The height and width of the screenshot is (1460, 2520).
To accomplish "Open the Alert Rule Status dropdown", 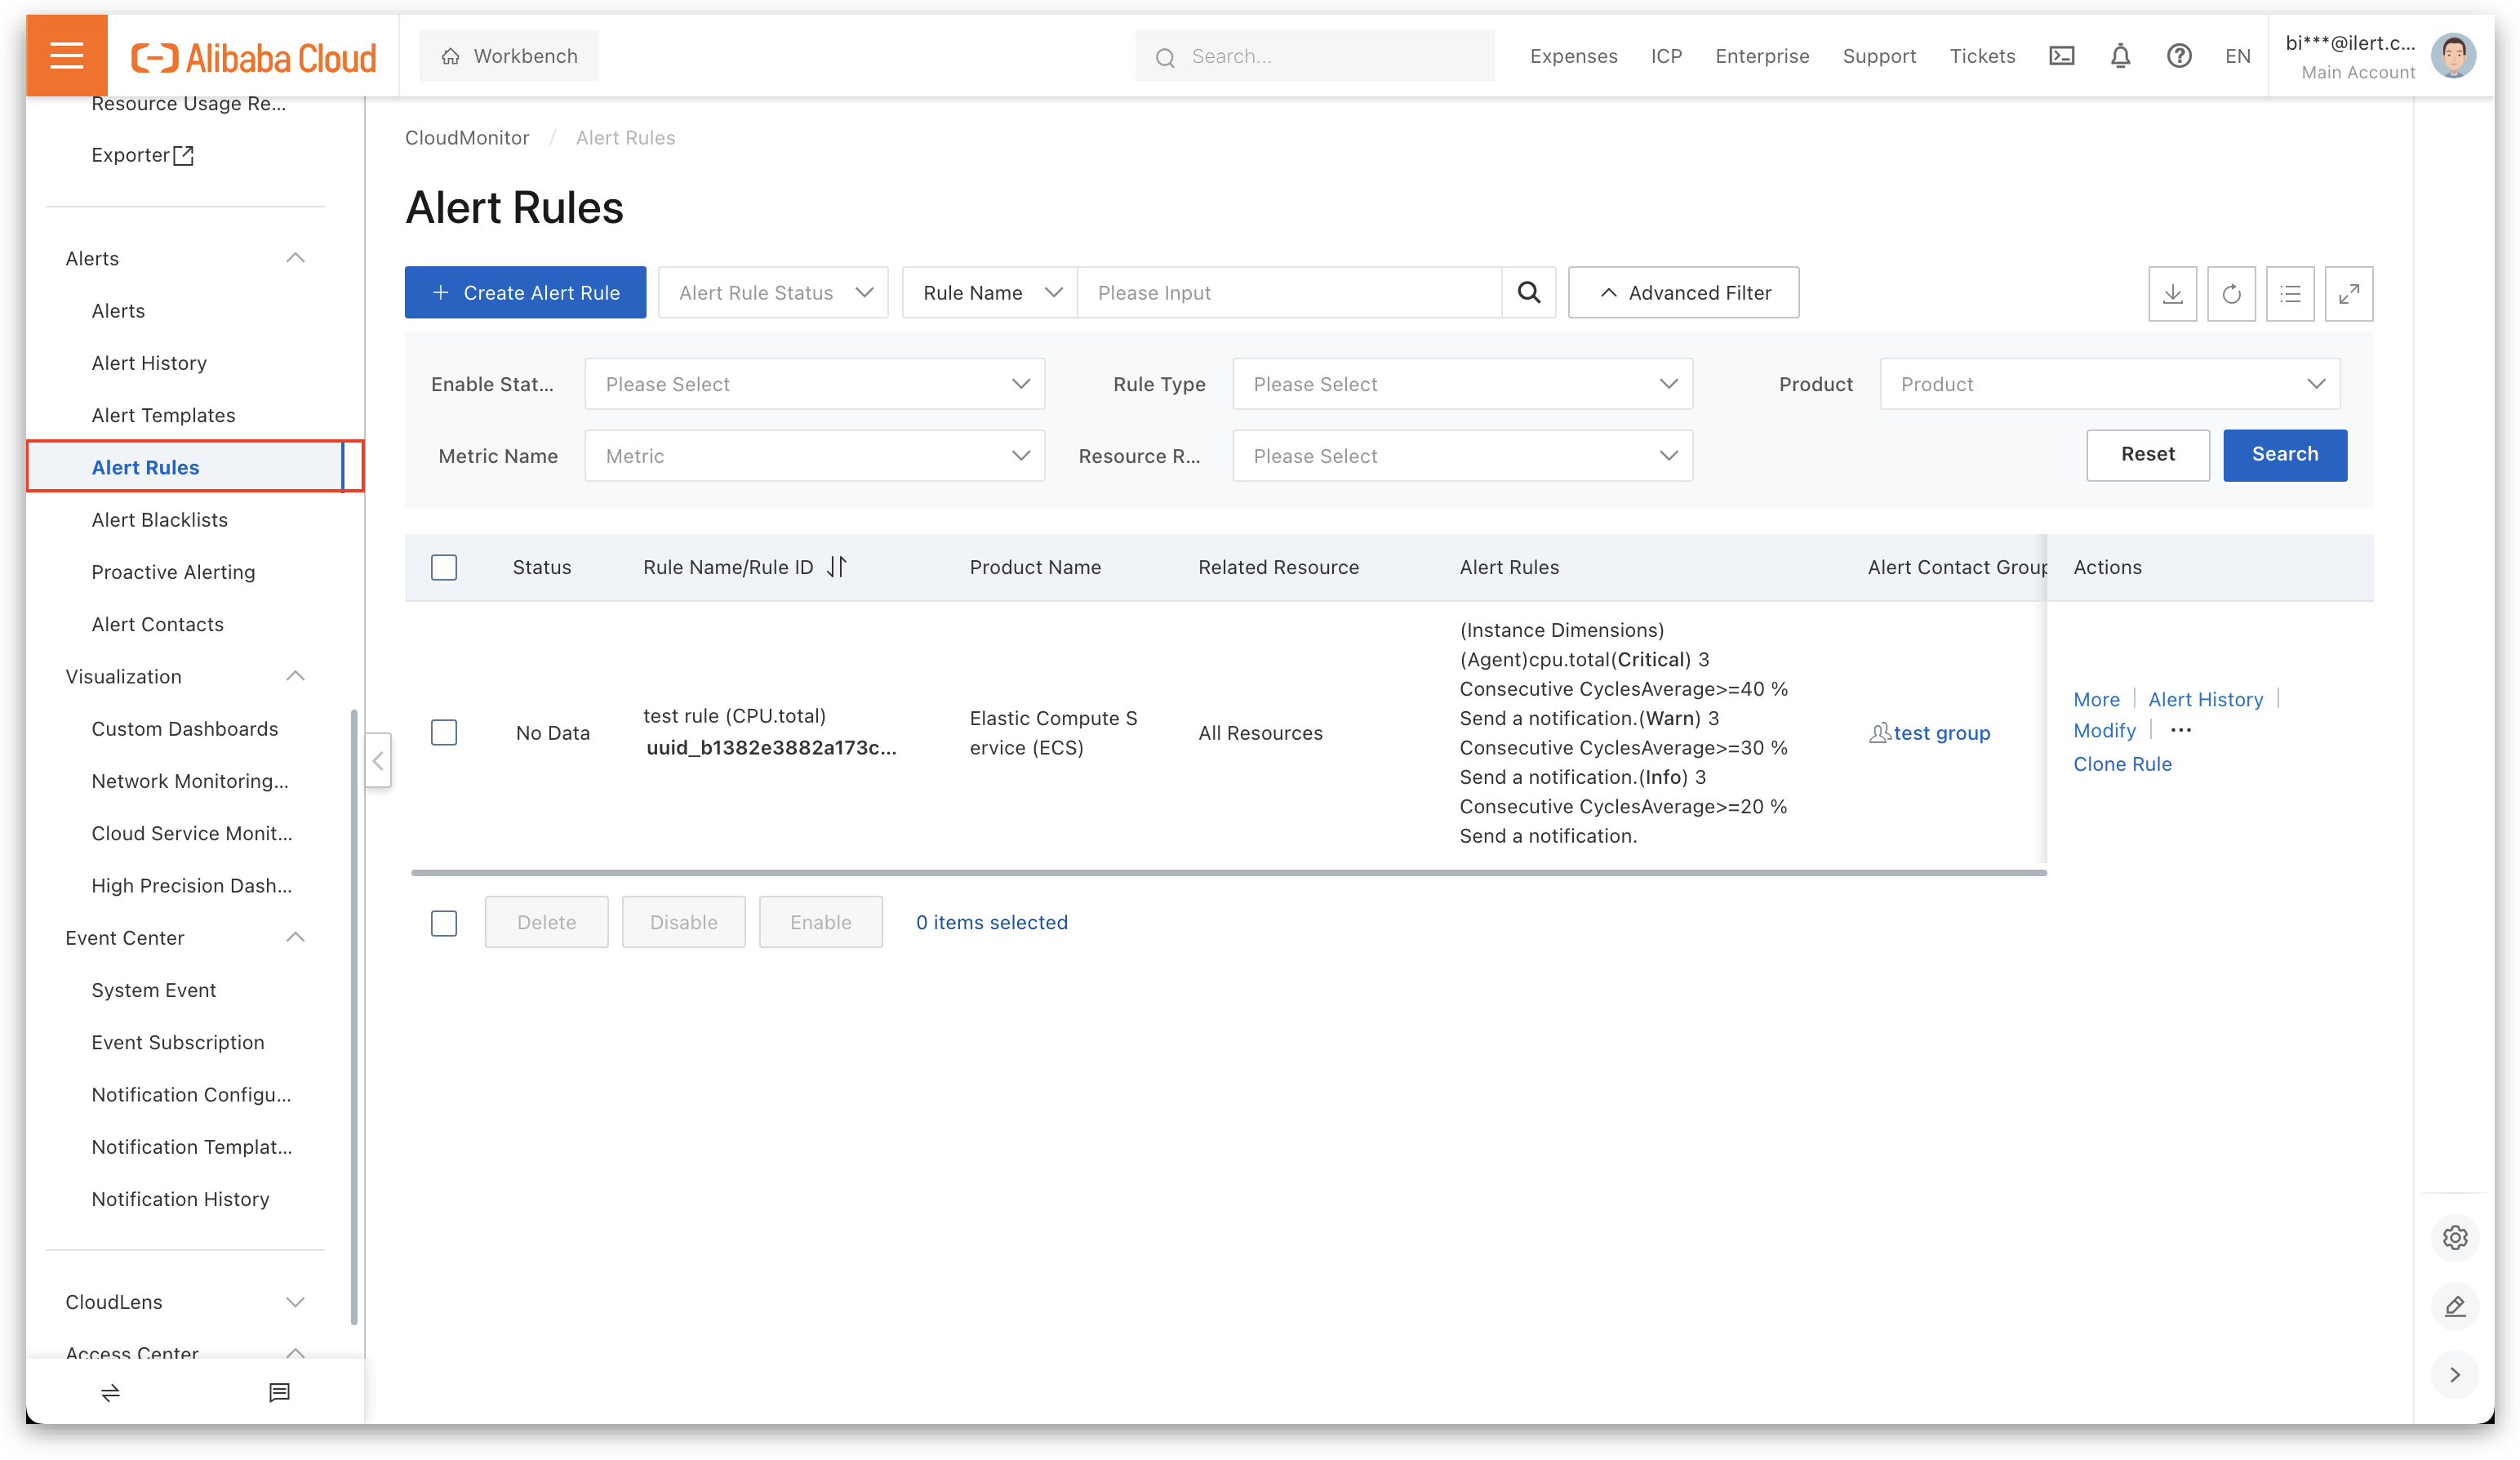I will point(773,292).
